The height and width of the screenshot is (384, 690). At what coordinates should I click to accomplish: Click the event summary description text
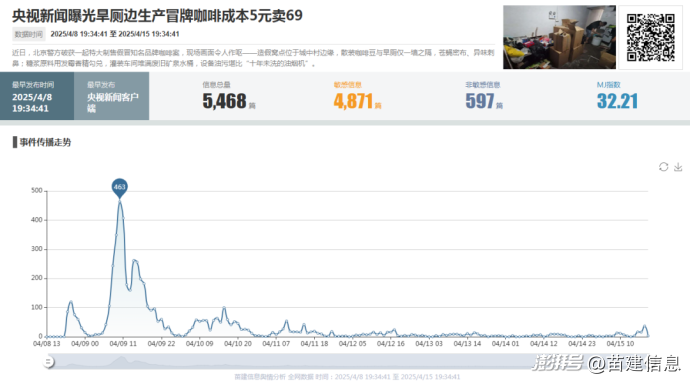(x=253, y=58)
